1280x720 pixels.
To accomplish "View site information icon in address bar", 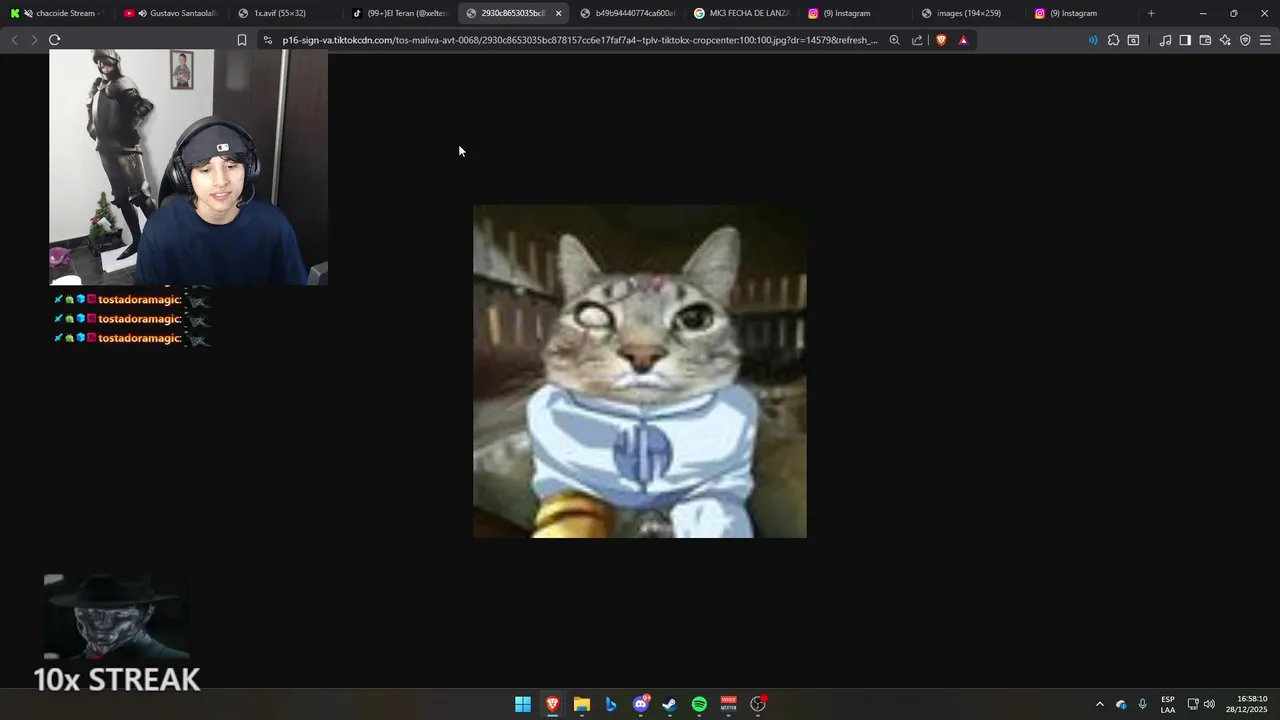I will 267,40.
